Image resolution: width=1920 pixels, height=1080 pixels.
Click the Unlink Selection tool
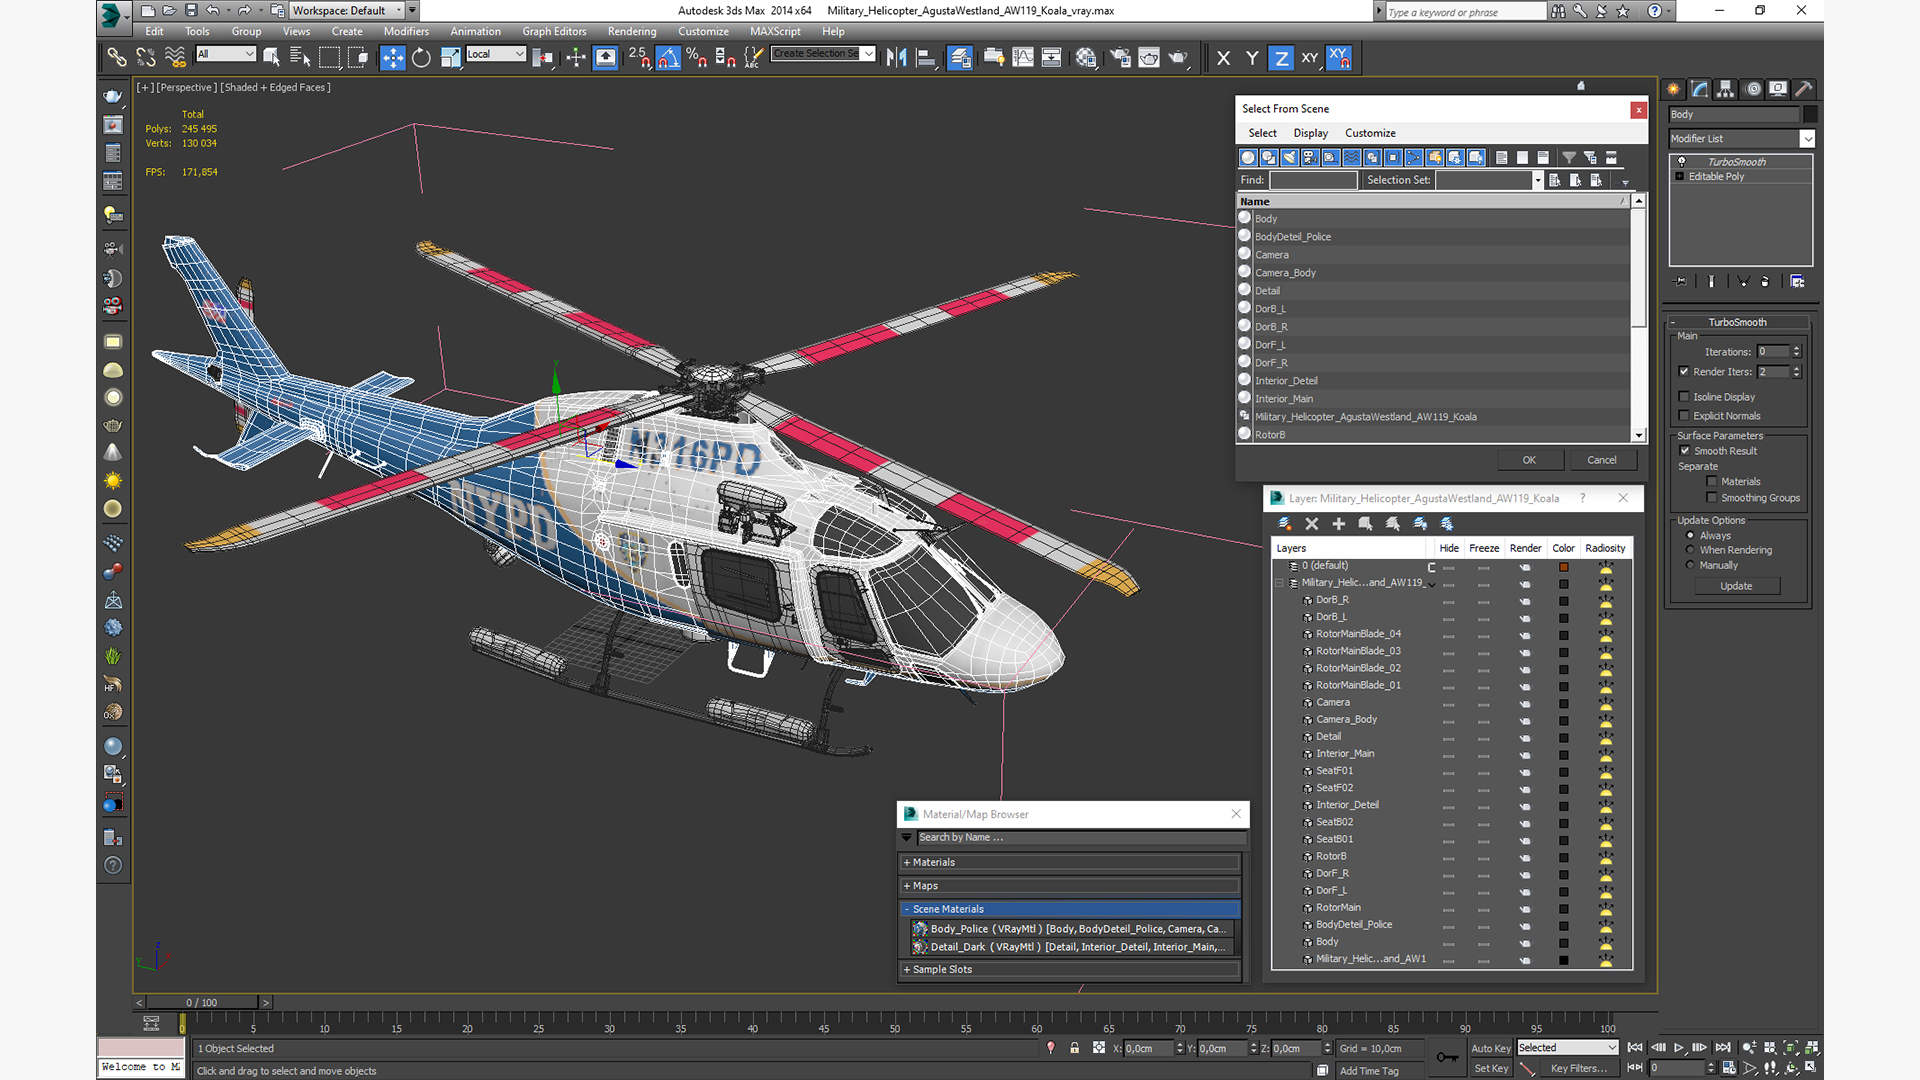pyautogui.click(x=146, y=58)
